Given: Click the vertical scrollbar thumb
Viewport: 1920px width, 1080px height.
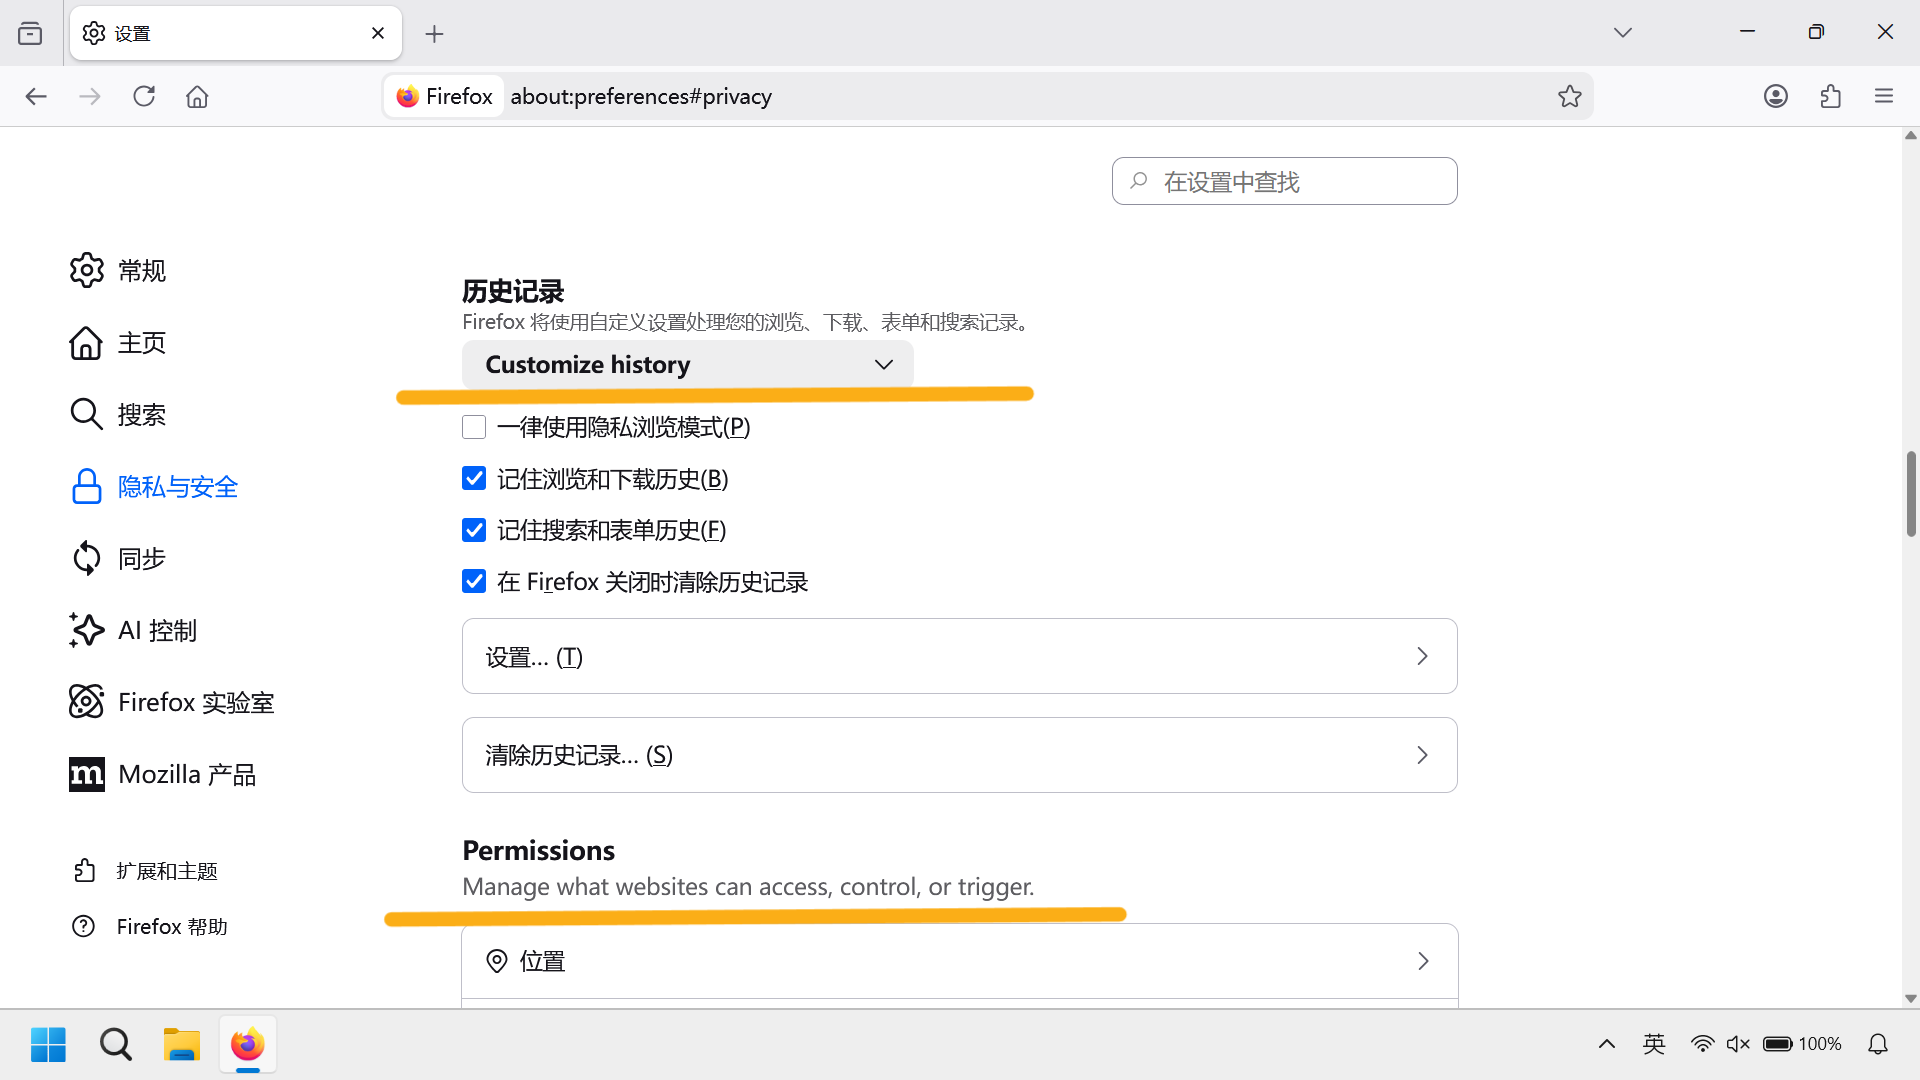Looking at the screenshot, I should pyautogui.click(x=1910, y=494).
